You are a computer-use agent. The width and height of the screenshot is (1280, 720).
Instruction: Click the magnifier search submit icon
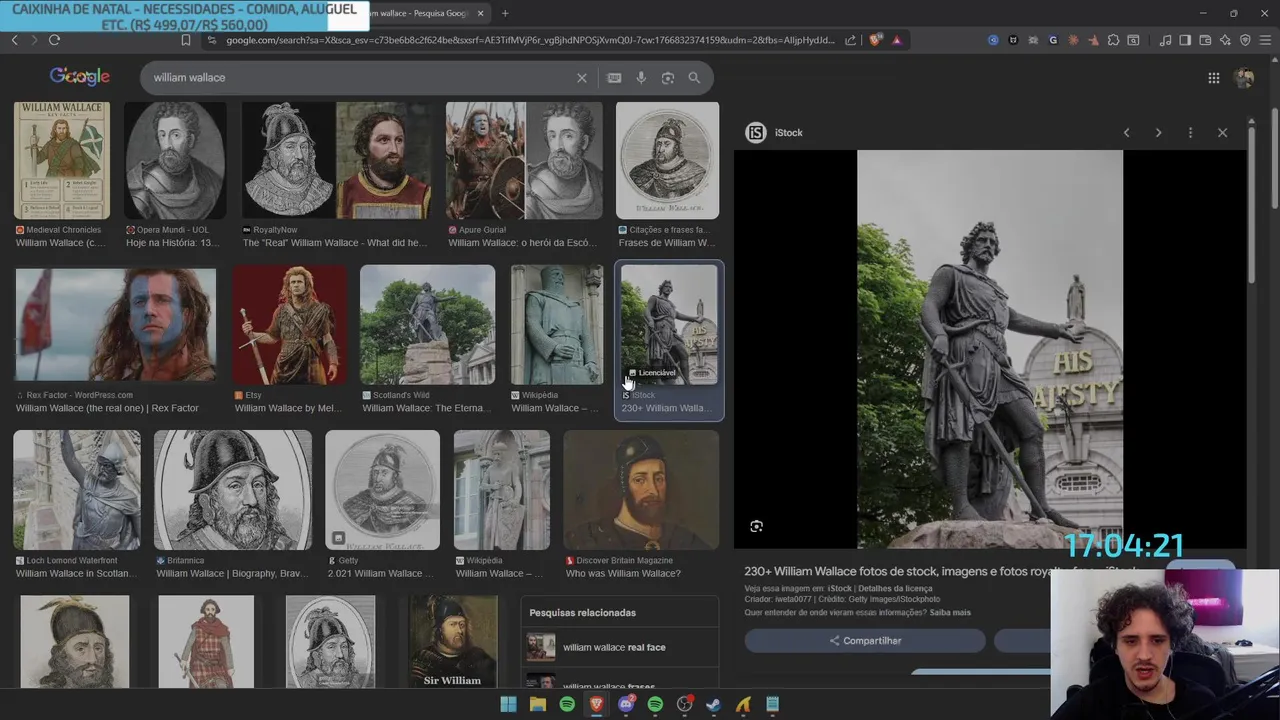coord(694,78)
